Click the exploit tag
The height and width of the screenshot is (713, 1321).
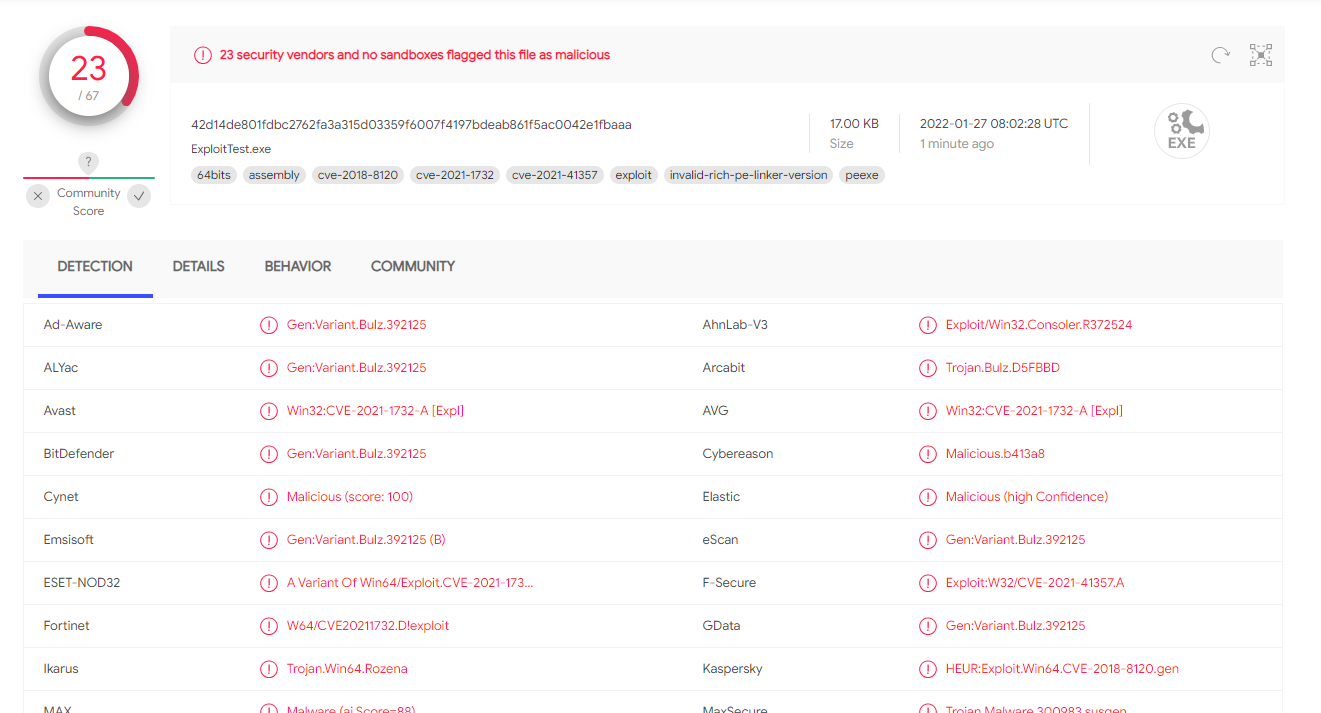(634, 175)
